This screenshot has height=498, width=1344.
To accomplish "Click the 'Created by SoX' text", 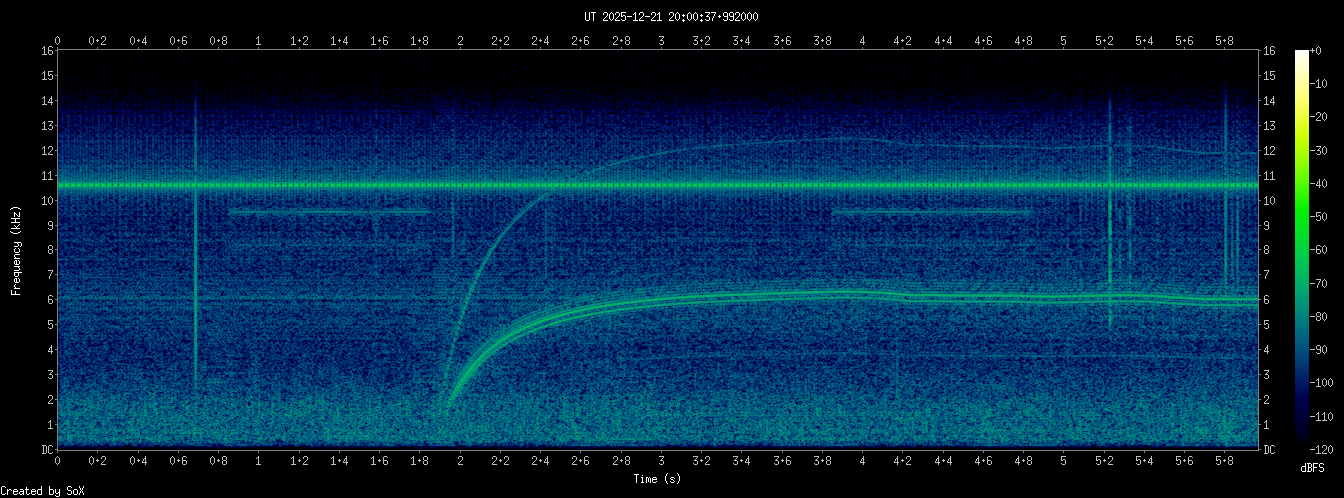I will [42, 490].
